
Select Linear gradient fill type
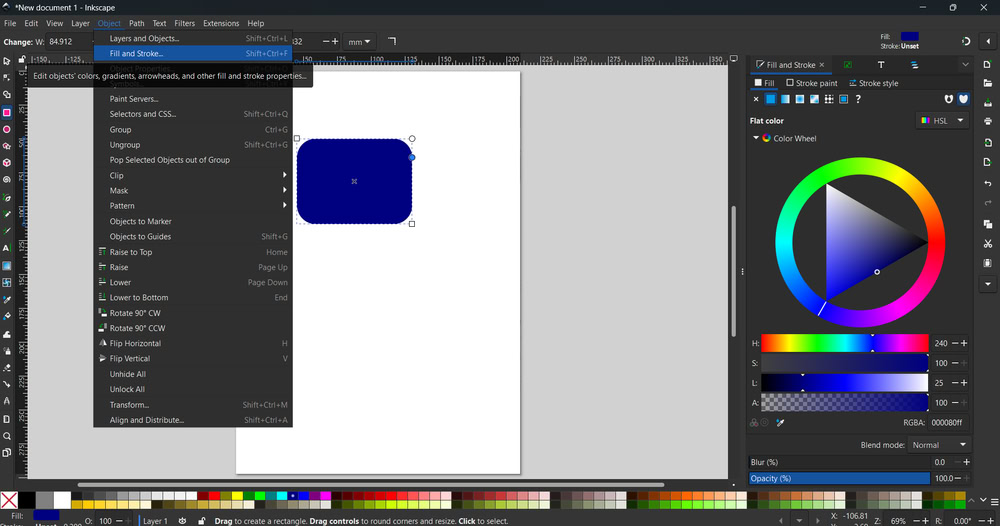785,99
